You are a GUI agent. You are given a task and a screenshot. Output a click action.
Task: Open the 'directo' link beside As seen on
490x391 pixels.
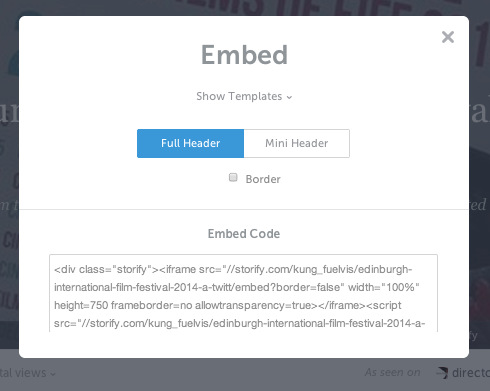(x=471, y=373)
